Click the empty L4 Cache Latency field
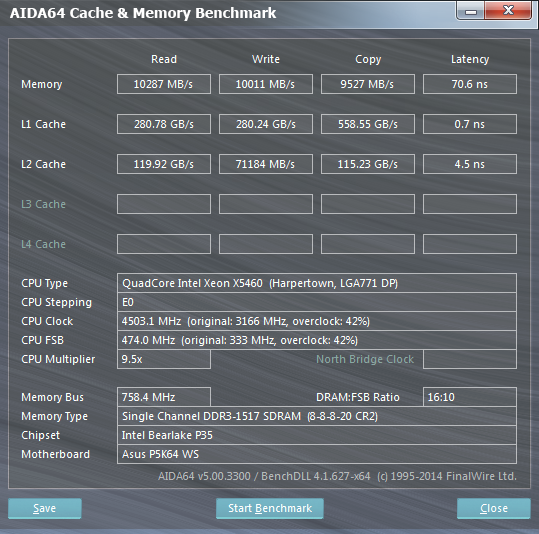Viewport: 539px width, 534px height. click(470, 244)
